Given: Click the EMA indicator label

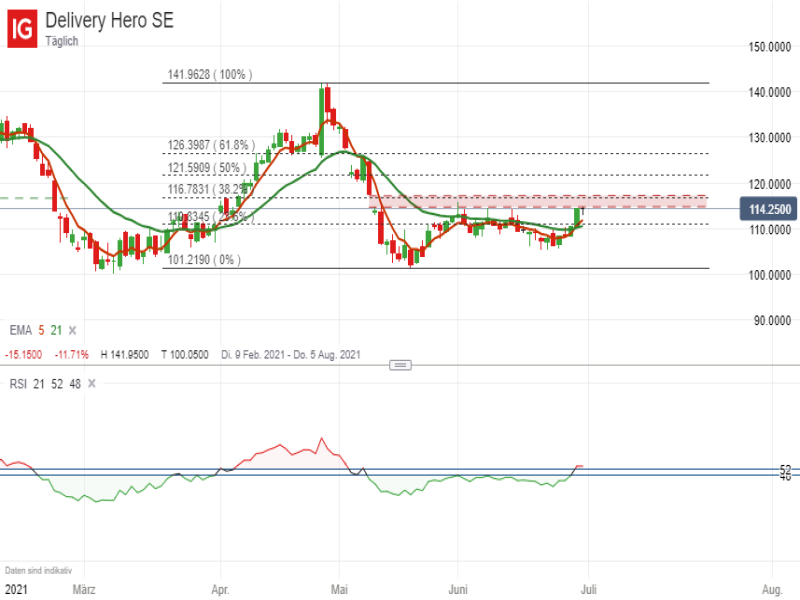Looking at the screenshot, I should (20, 331).
